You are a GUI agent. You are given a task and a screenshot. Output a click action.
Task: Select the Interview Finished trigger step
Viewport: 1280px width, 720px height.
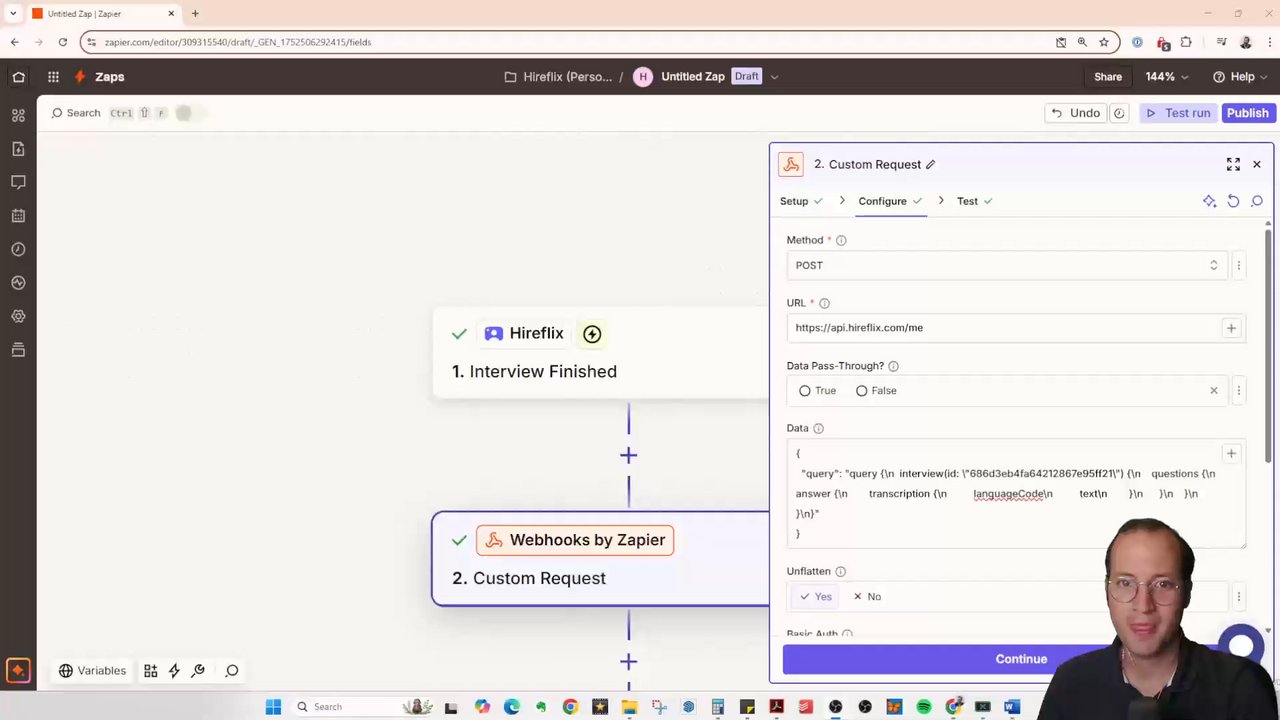602,353
